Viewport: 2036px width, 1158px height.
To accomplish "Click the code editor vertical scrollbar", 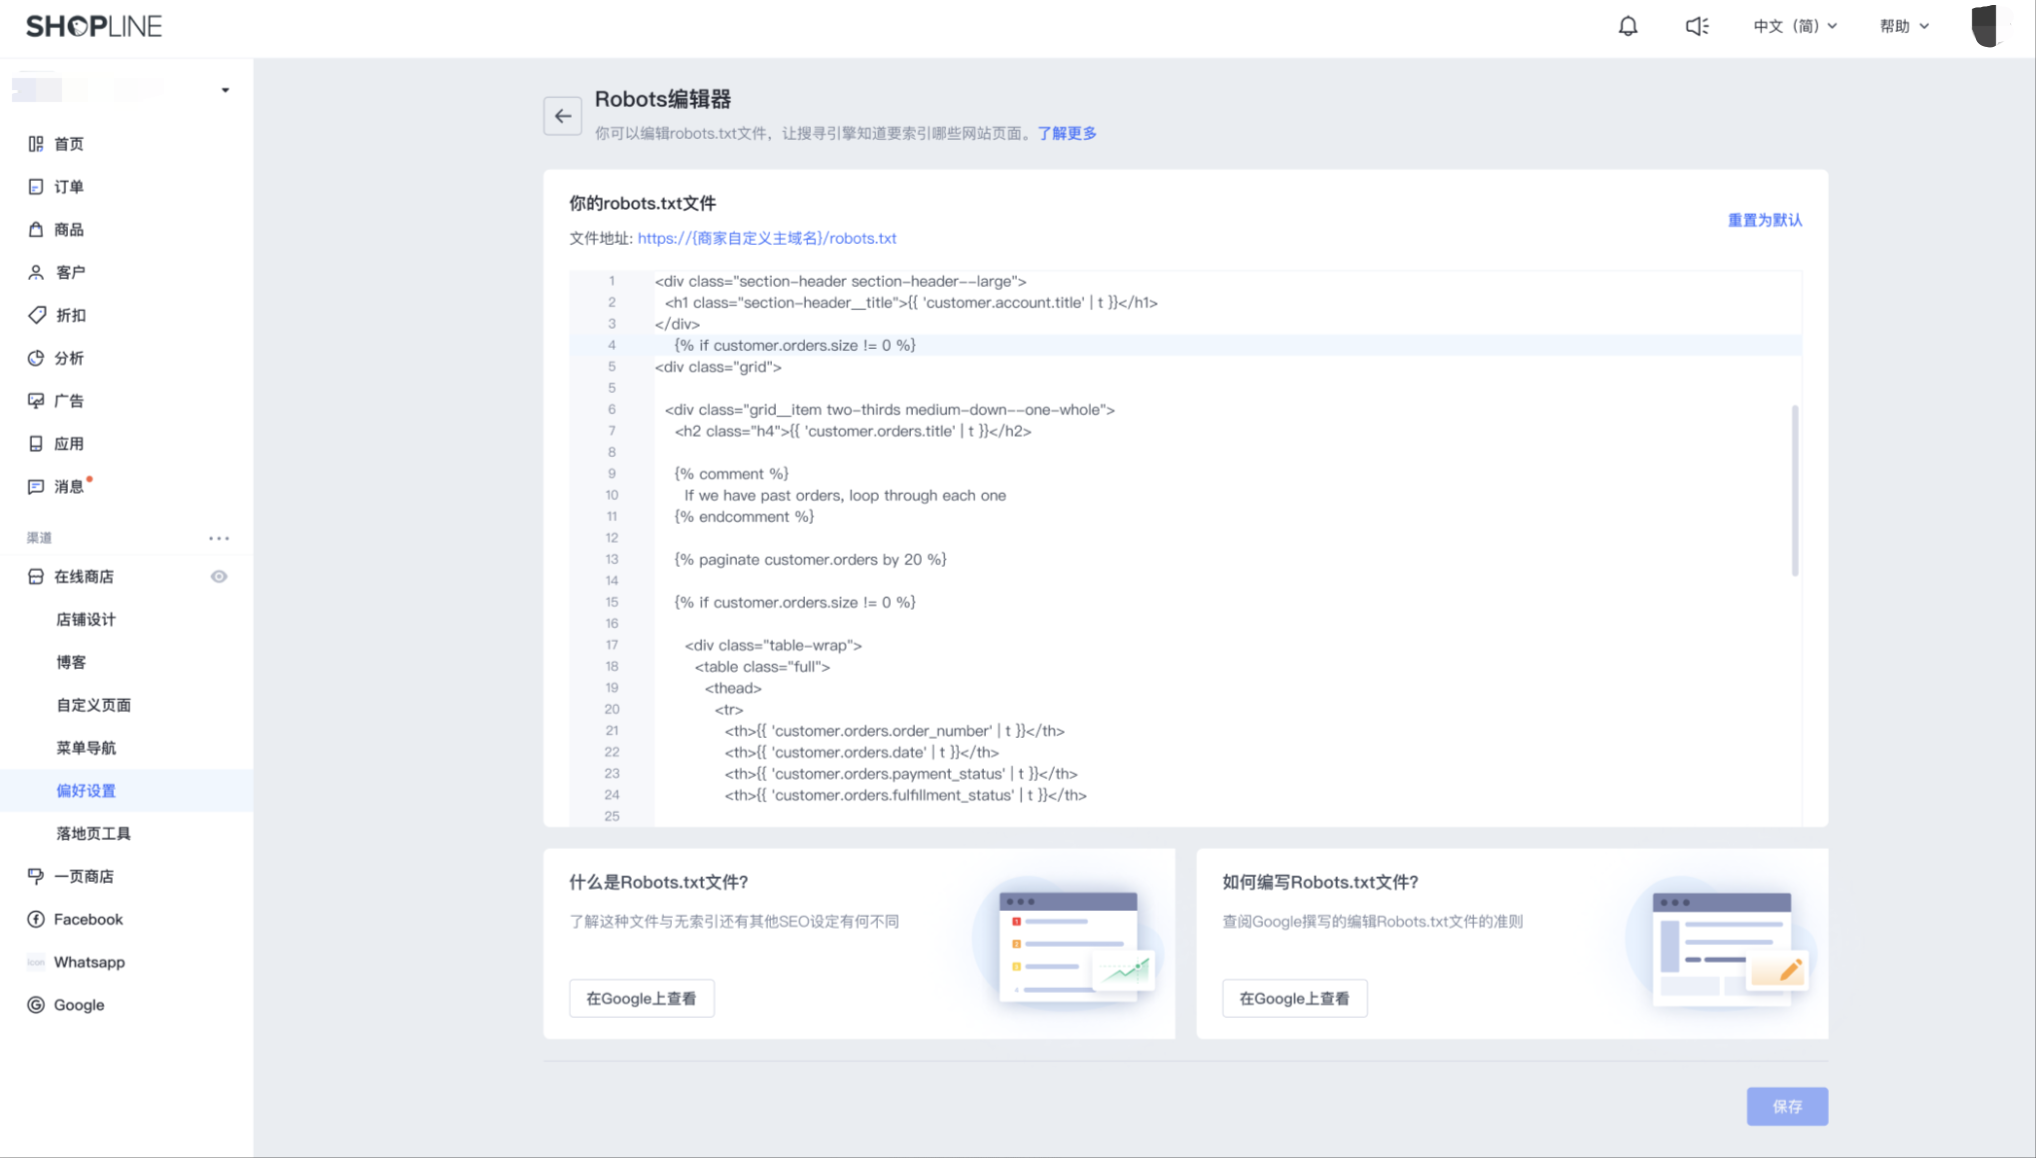I will (1794, 490).
